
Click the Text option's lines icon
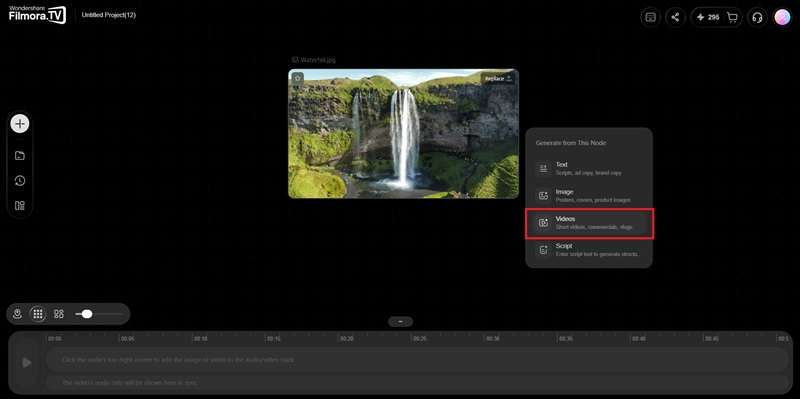[543, 168]
